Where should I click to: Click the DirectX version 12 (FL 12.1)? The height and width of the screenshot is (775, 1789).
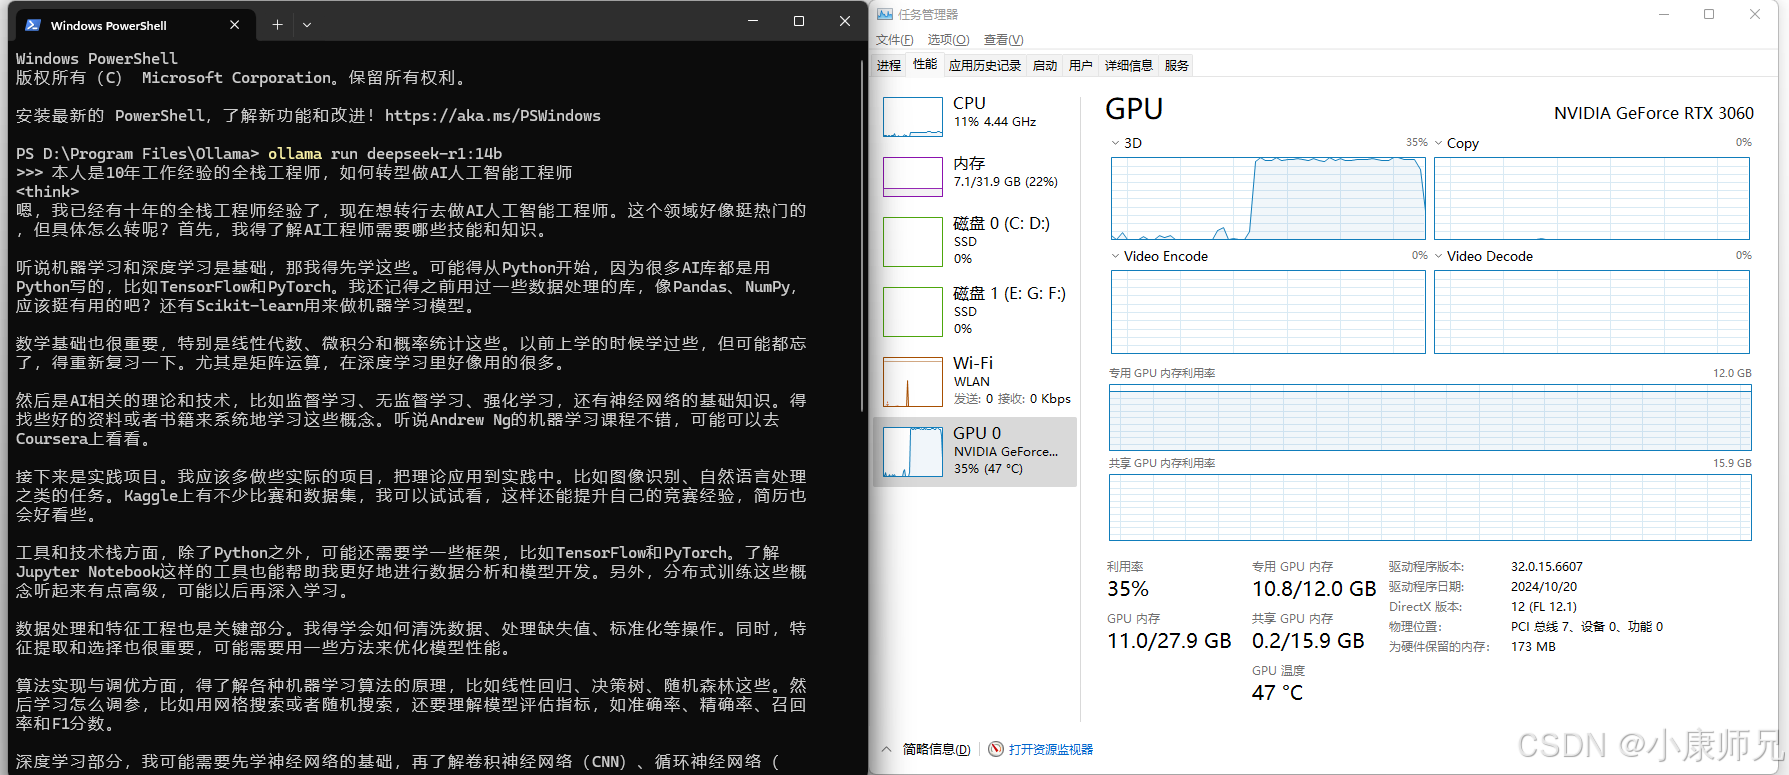pos(1544,607)
